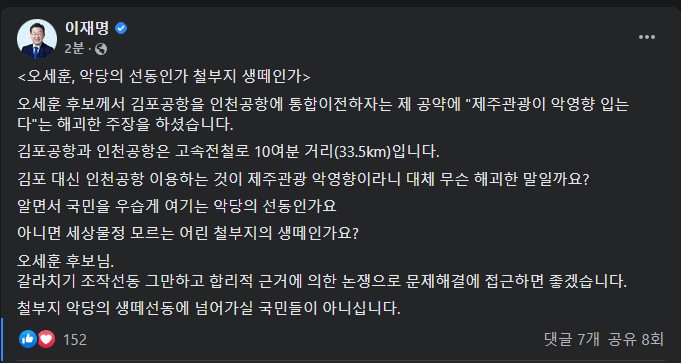
Task: Click the headline <오세훈, 악당의 선동인가 철부지 생떼인가>
Action: pos(164,77)
